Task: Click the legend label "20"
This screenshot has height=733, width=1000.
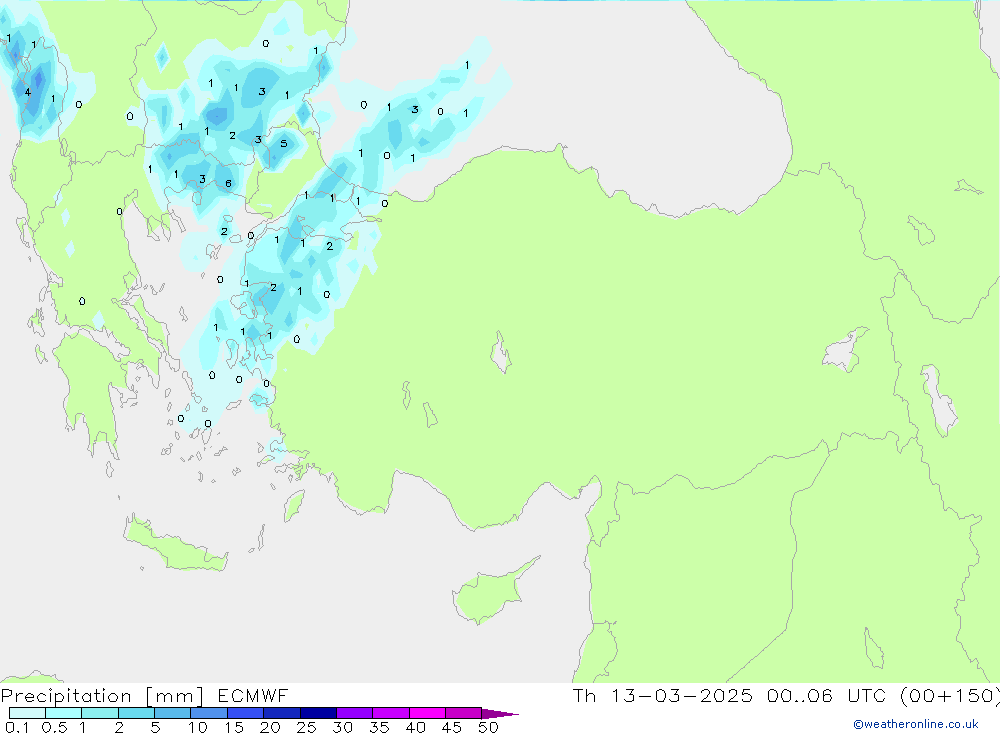Action: (270, 727)
